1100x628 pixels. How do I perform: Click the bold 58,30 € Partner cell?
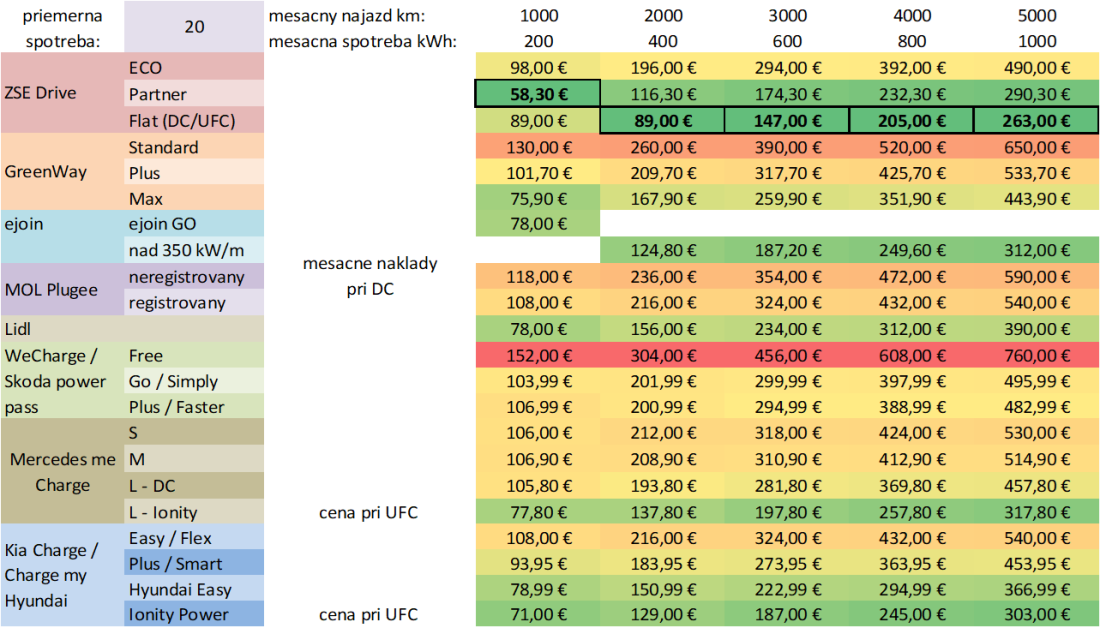pos(538,94)
